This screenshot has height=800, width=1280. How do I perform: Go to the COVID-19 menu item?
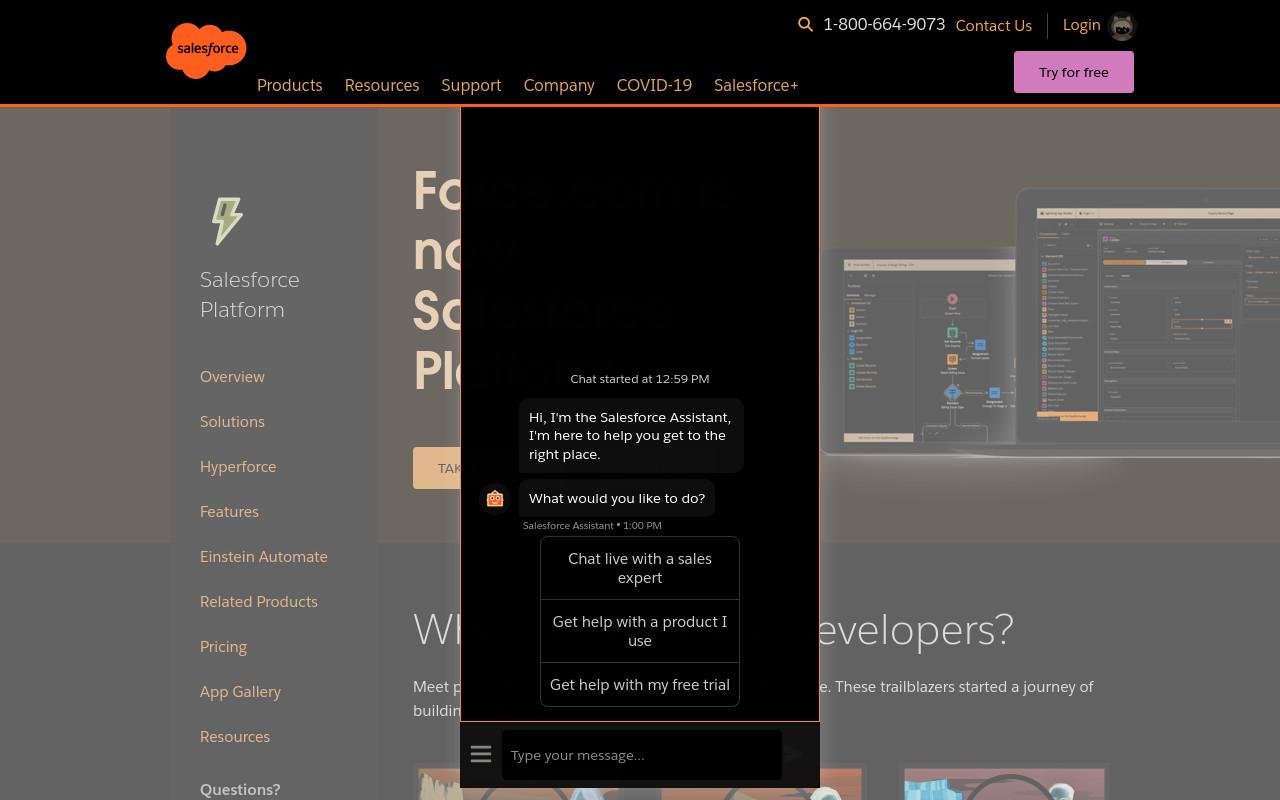[654, 85]
